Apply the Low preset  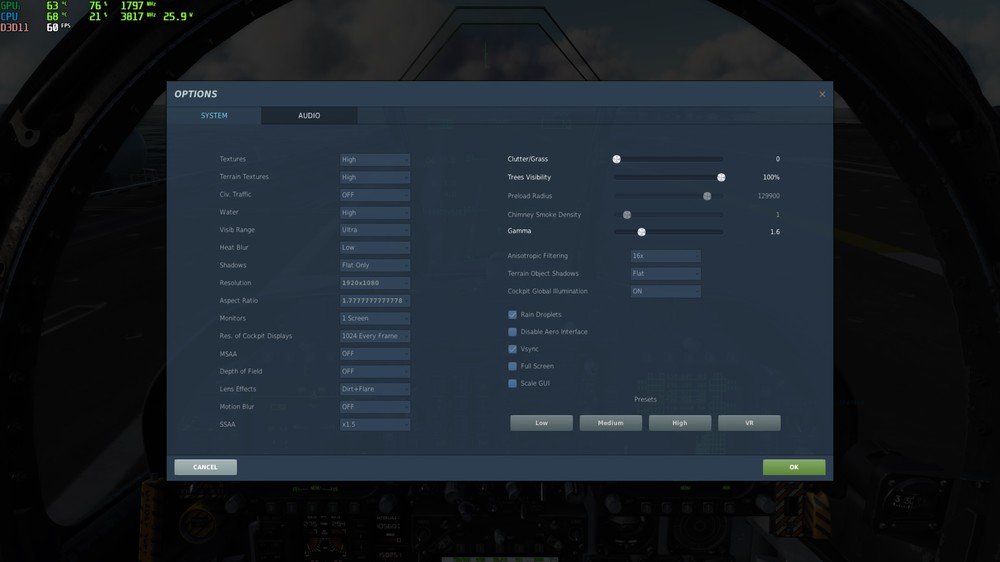coord(541,423)
